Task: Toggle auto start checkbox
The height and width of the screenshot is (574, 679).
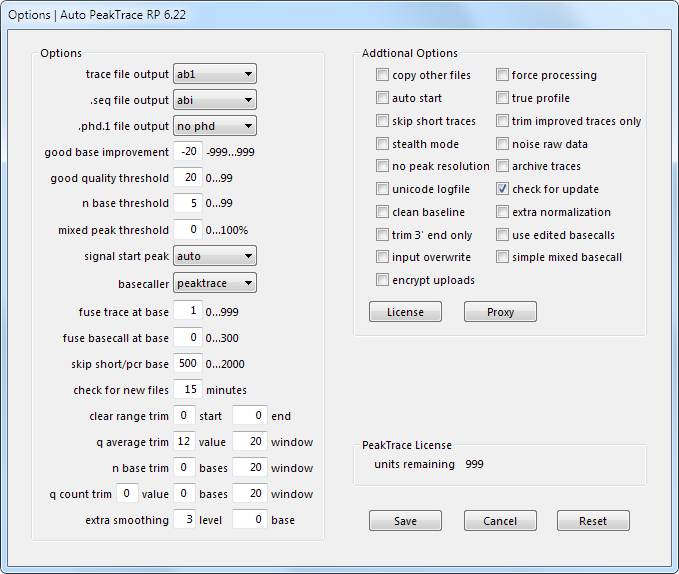Action: (x=382, y=97)
